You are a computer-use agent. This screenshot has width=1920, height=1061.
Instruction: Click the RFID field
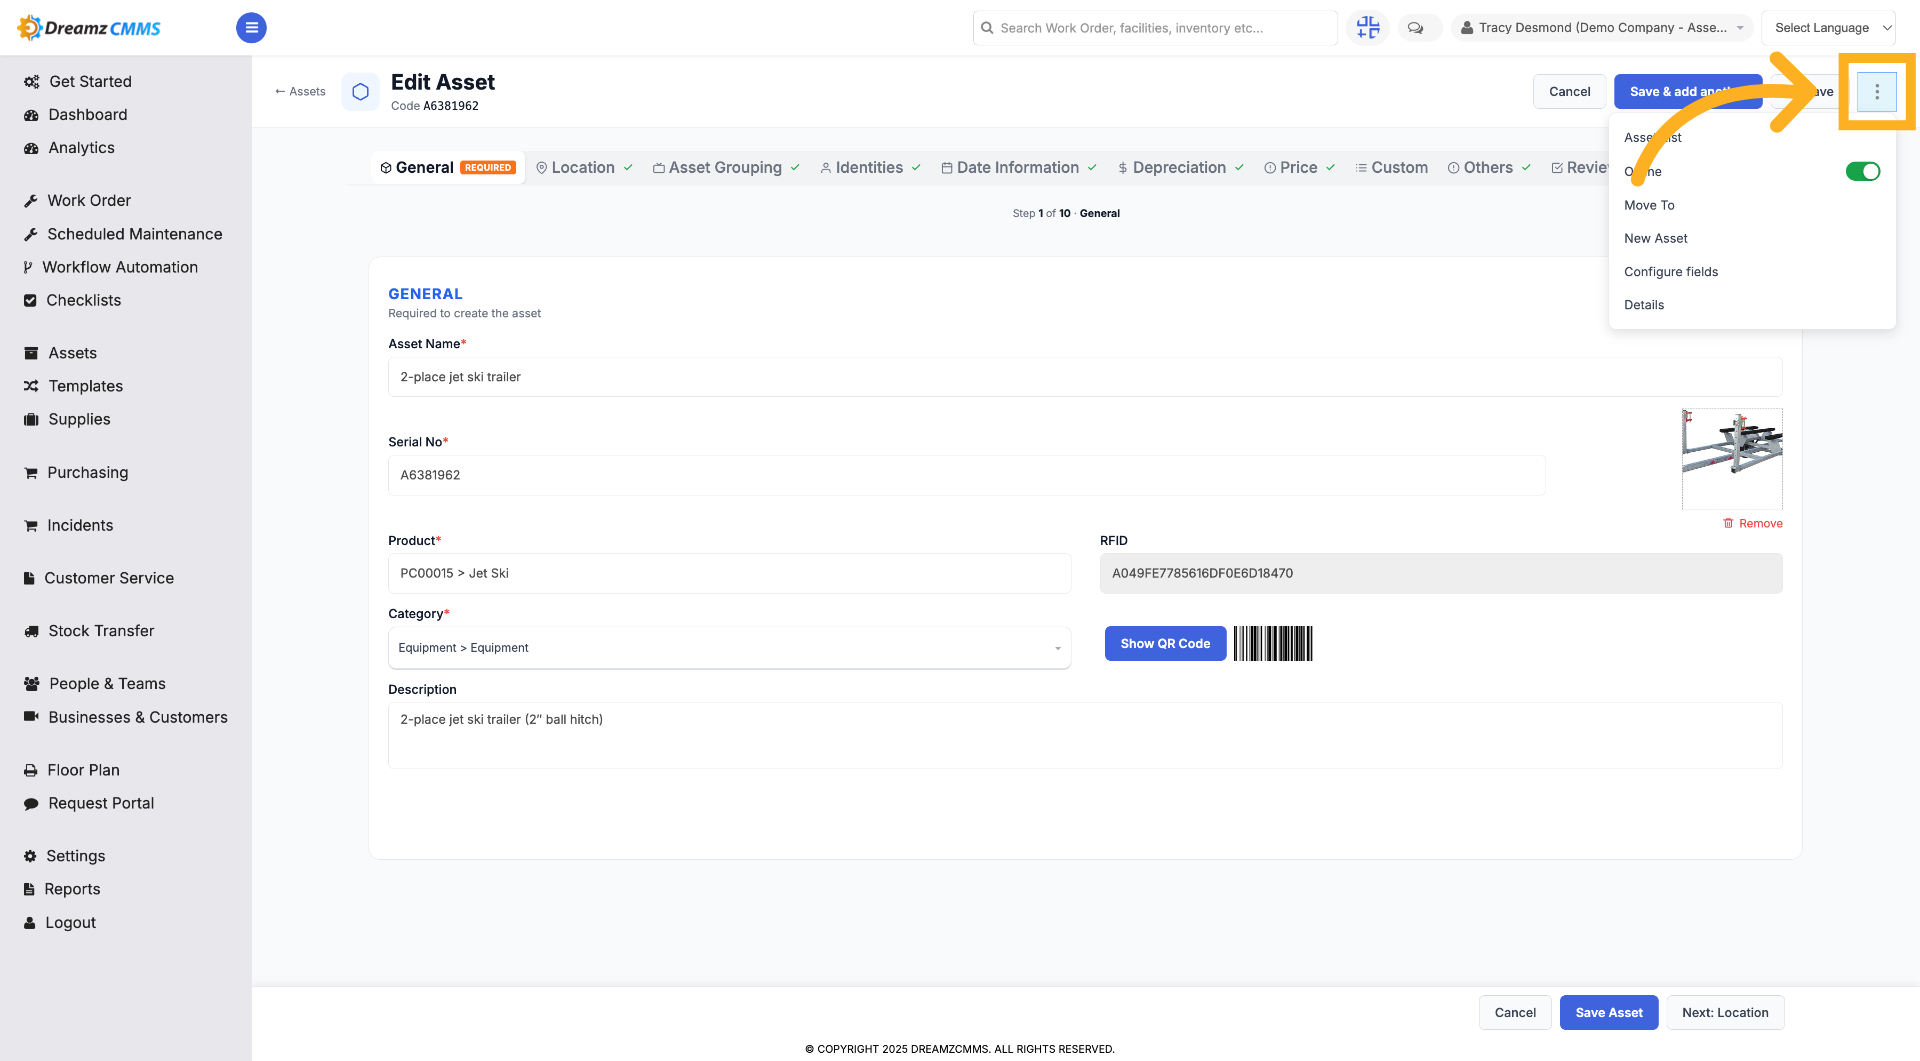[1441, 574]
